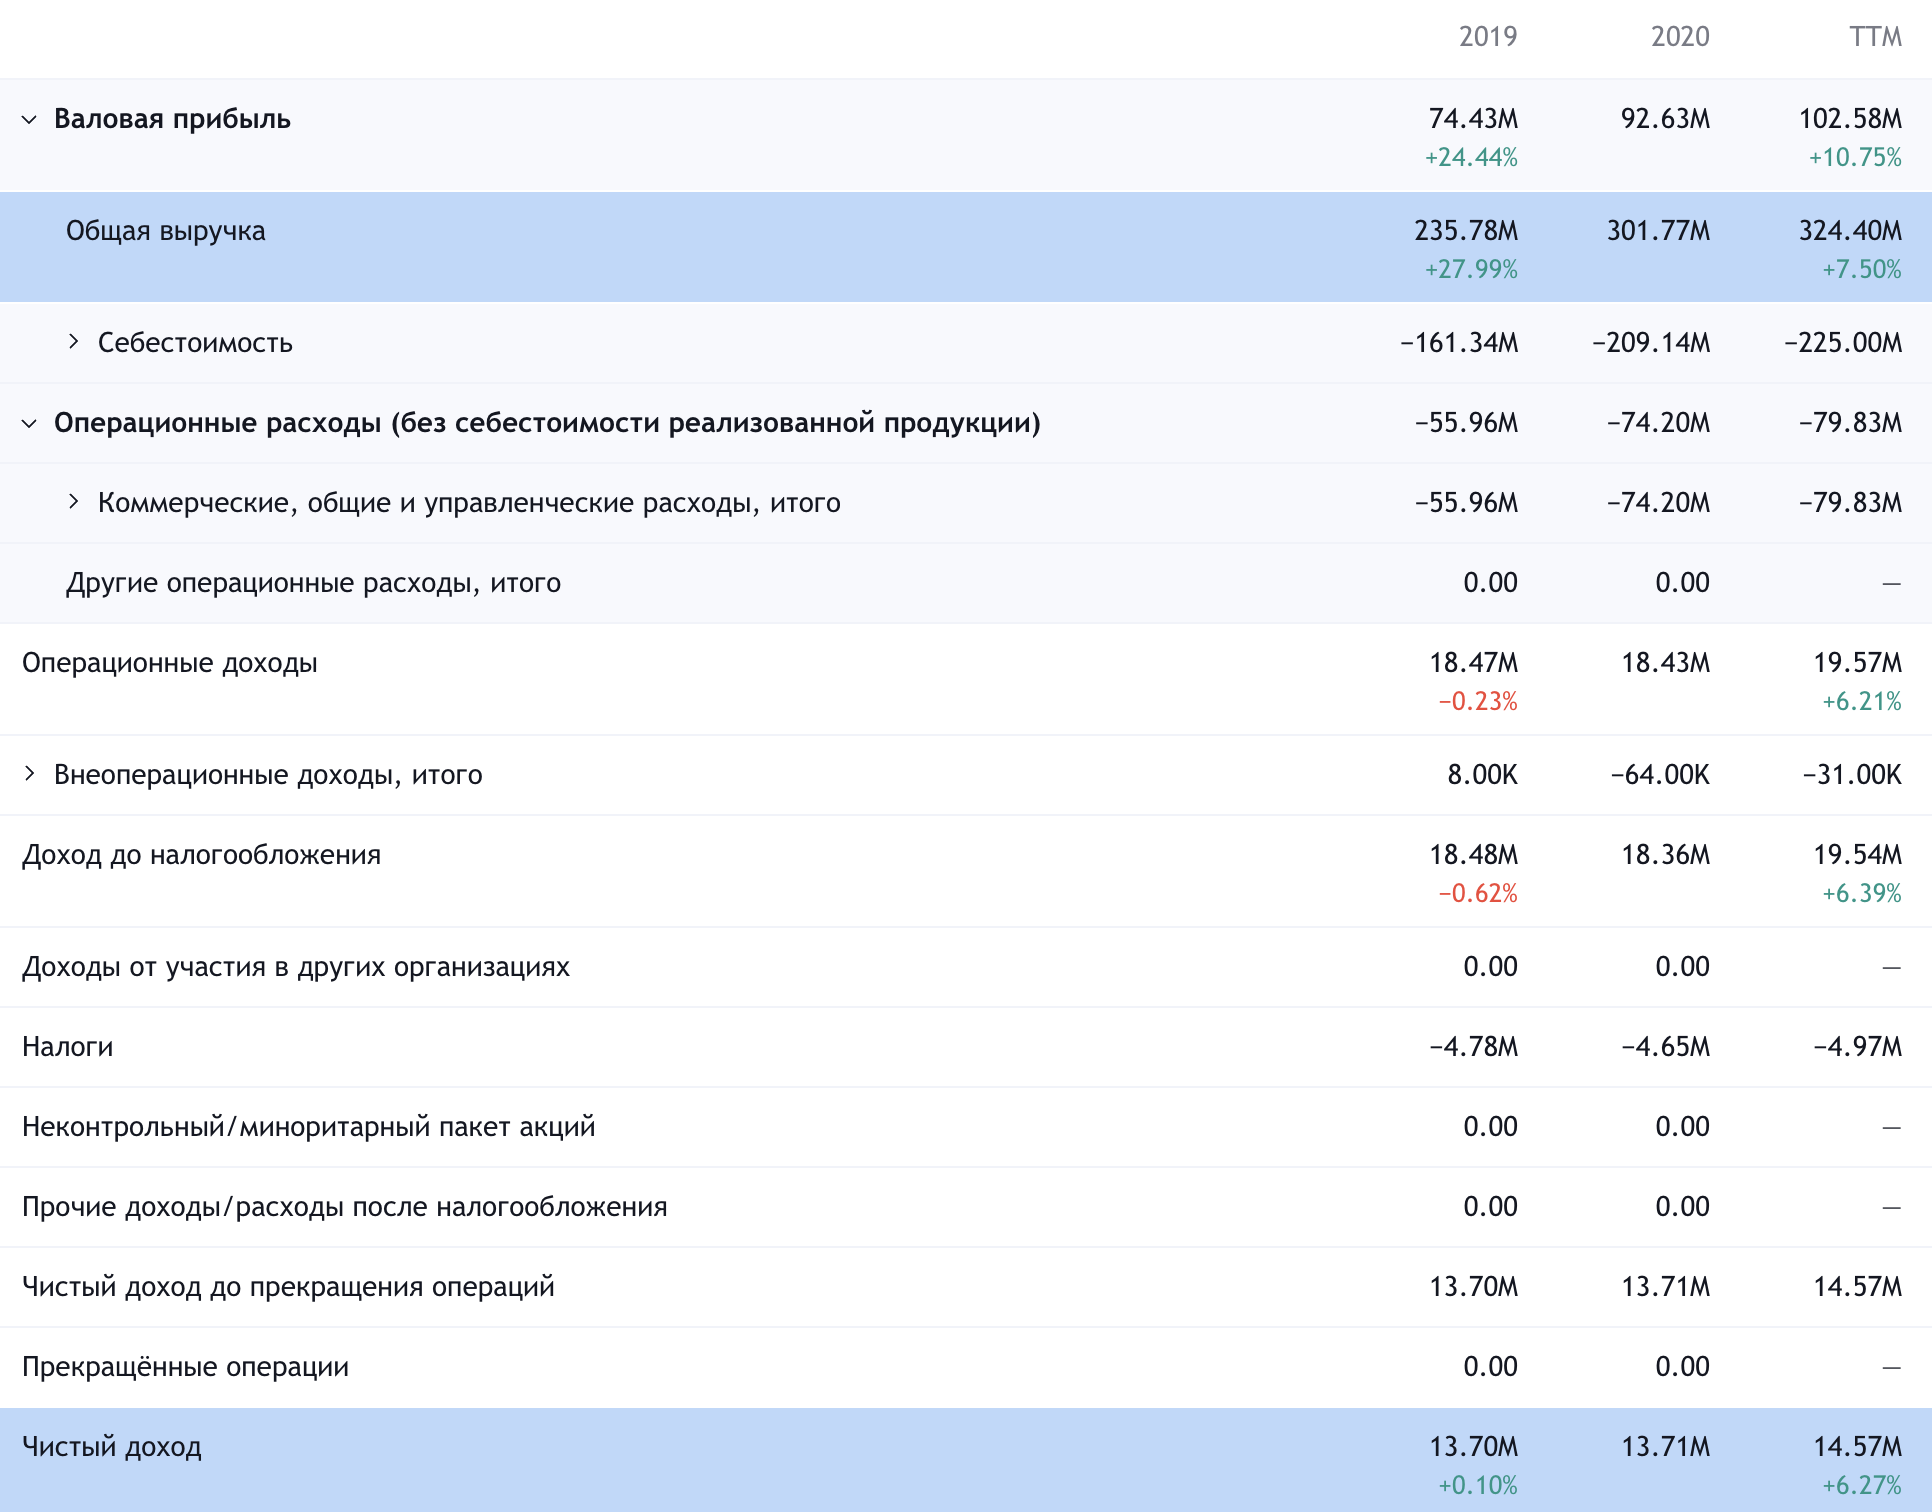
Task: Click Внеоперационные доходы, итого label
Action: click(268, 775)
